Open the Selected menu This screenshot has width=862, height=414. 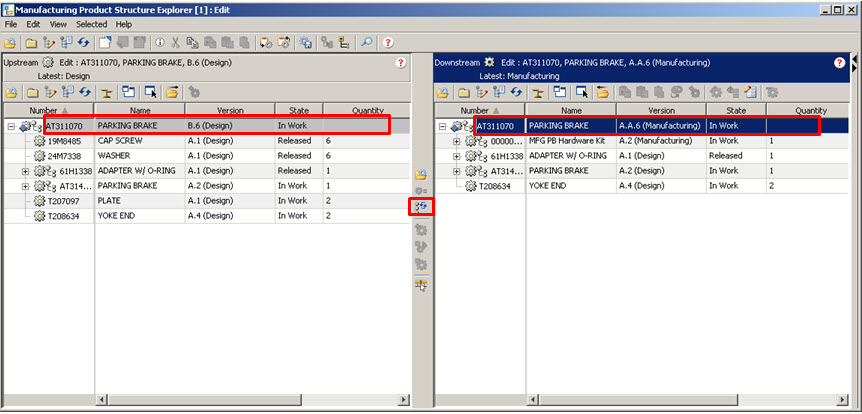91,24
